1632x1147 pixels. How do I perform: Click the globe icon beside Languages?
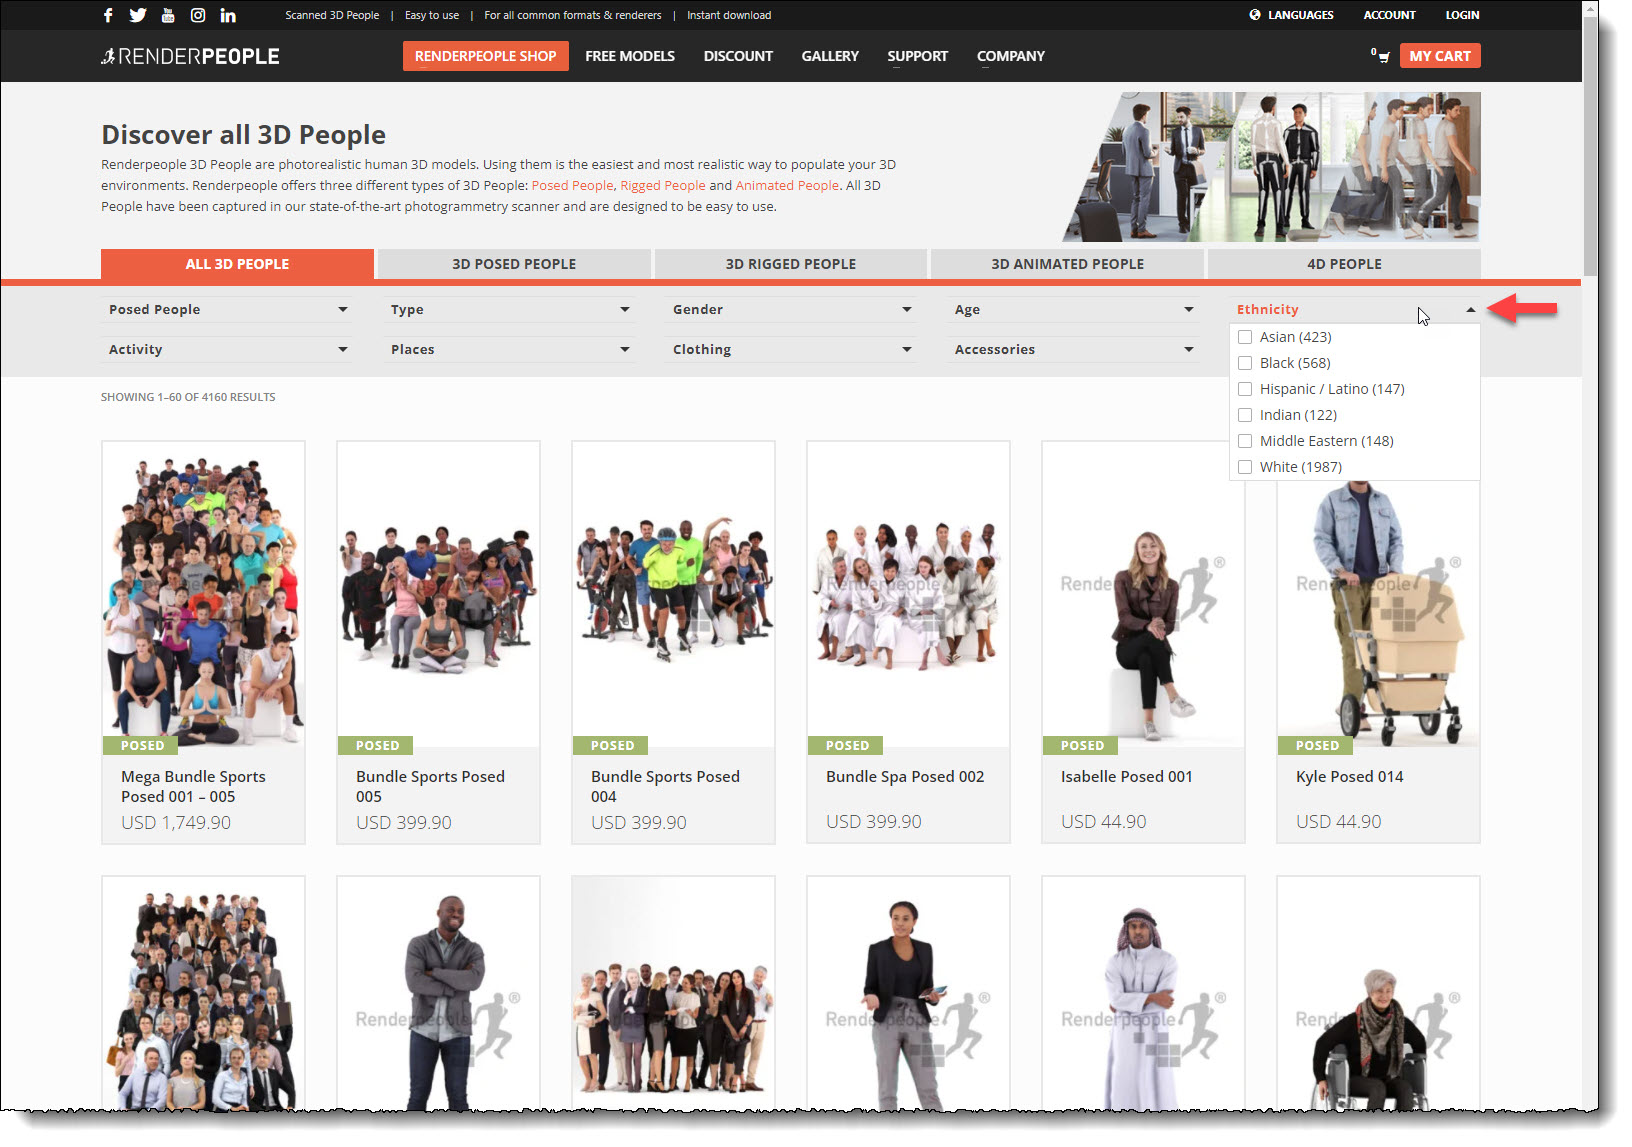pyautogui.click(x=1255, y=15)
